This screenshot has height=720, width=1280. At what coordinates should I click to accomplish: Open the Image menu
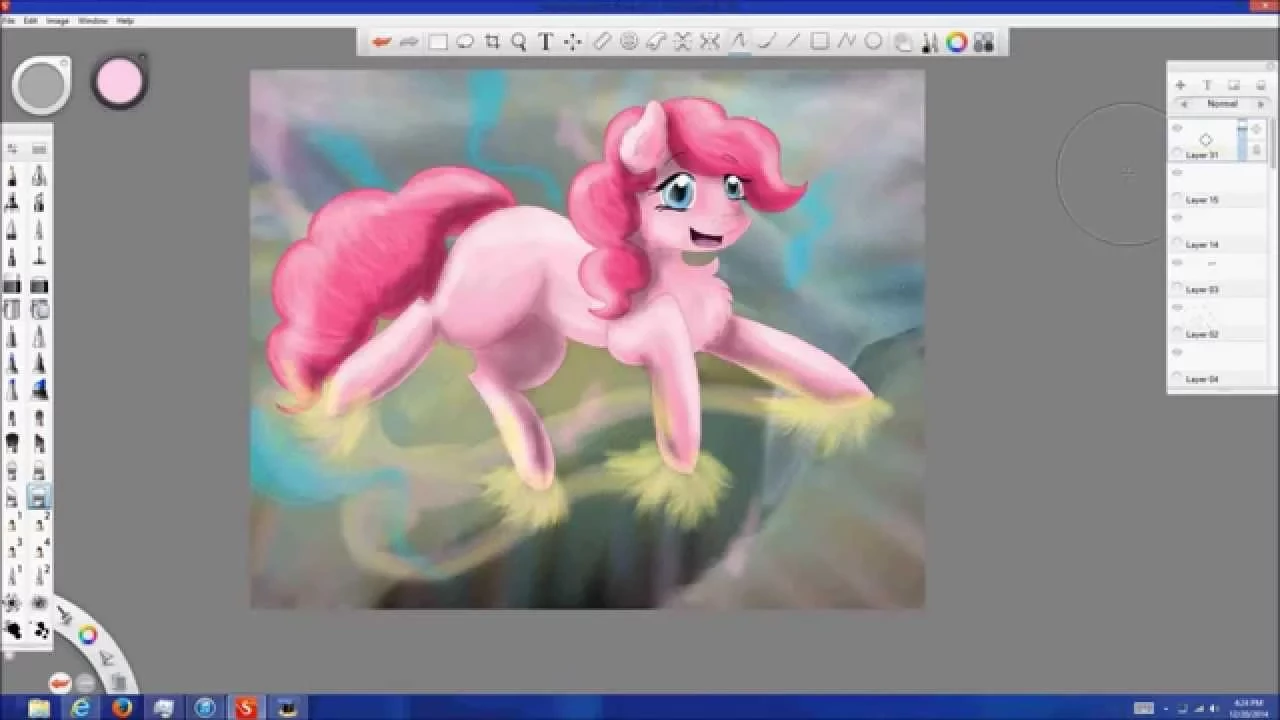coord(58,20)
